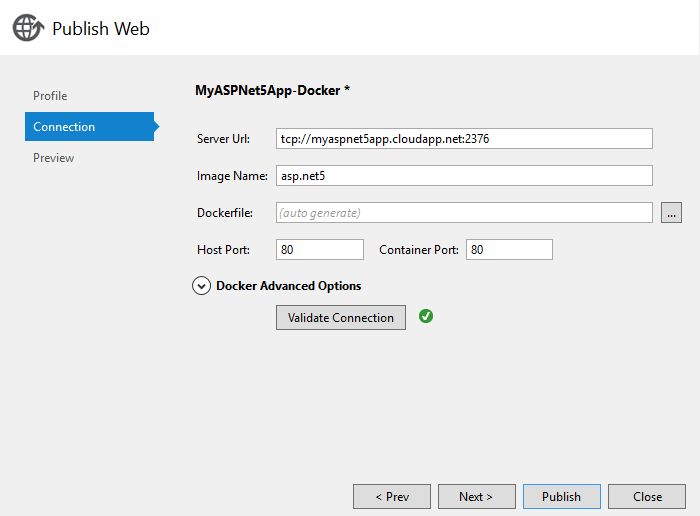The width and height of the screenshot is (700, 516).
Task: Focus the Image Name text box
Action: click(x=464, y=176)
